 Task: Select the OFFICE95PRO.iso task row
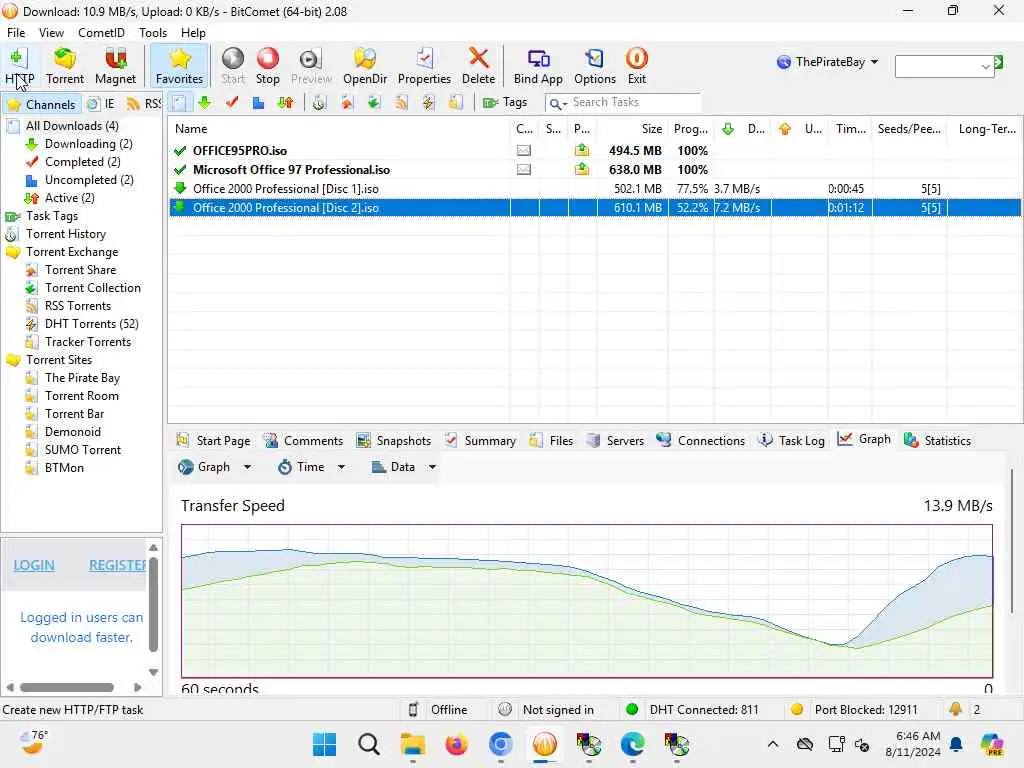click(594, 151)
